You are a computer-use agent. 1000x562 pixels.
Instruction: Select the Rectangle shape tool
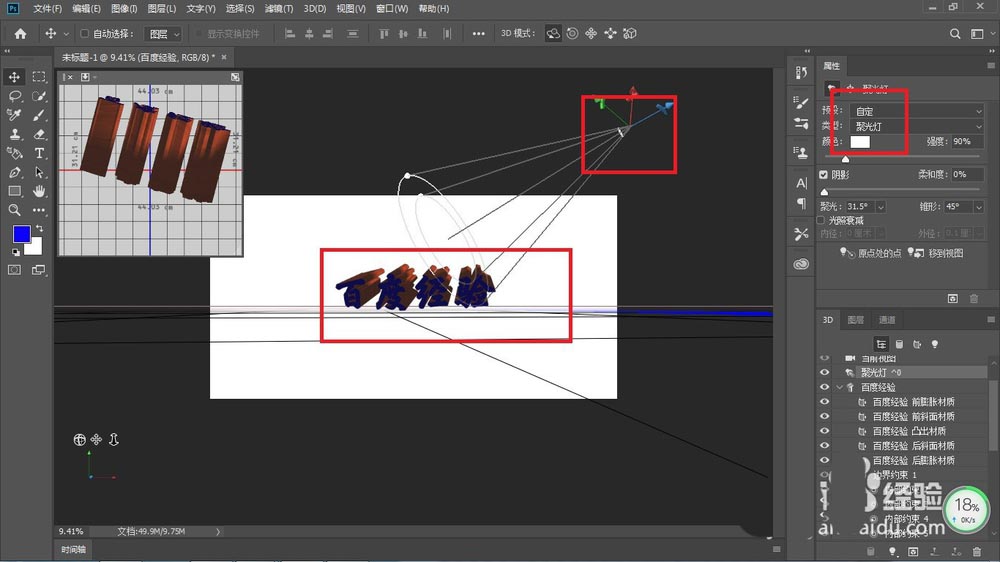14,191
